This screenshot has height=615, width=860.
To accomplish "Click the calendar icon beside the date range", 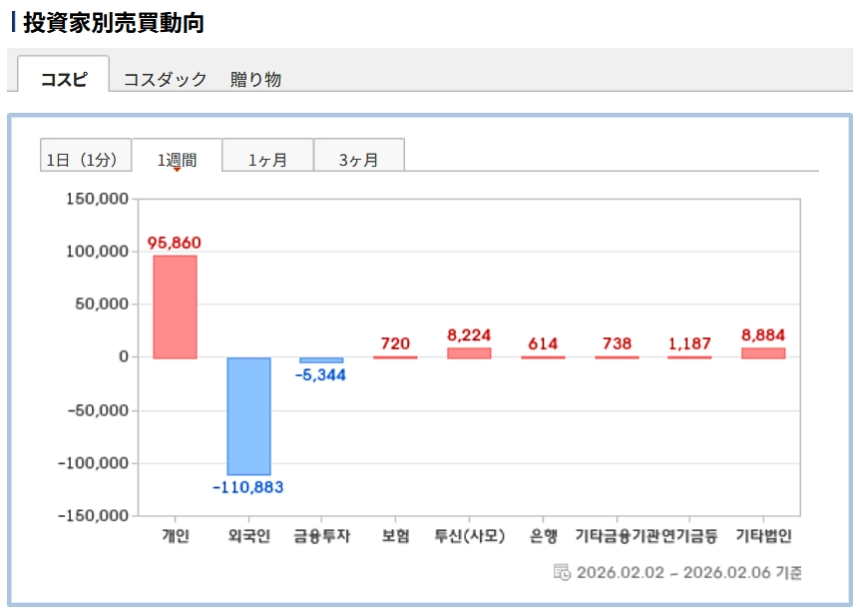I will pyautogui.click(x=562, y=572).
